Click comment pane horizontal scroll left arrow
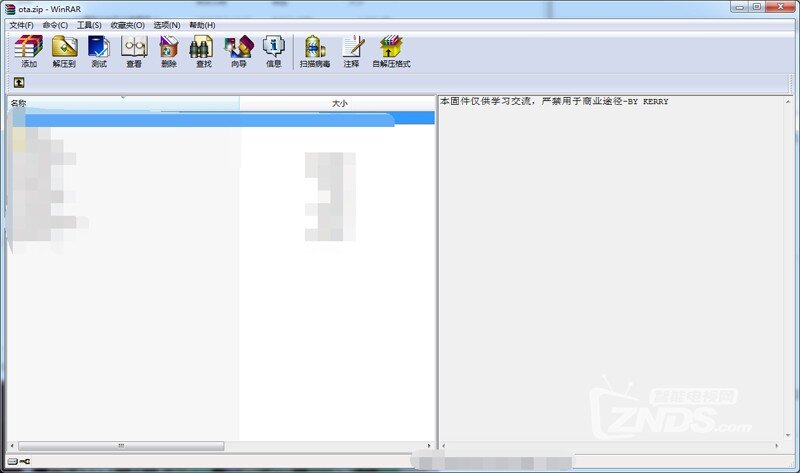This screenshot has height=473, width=800. pyautogui.click(x=444, y=446)
